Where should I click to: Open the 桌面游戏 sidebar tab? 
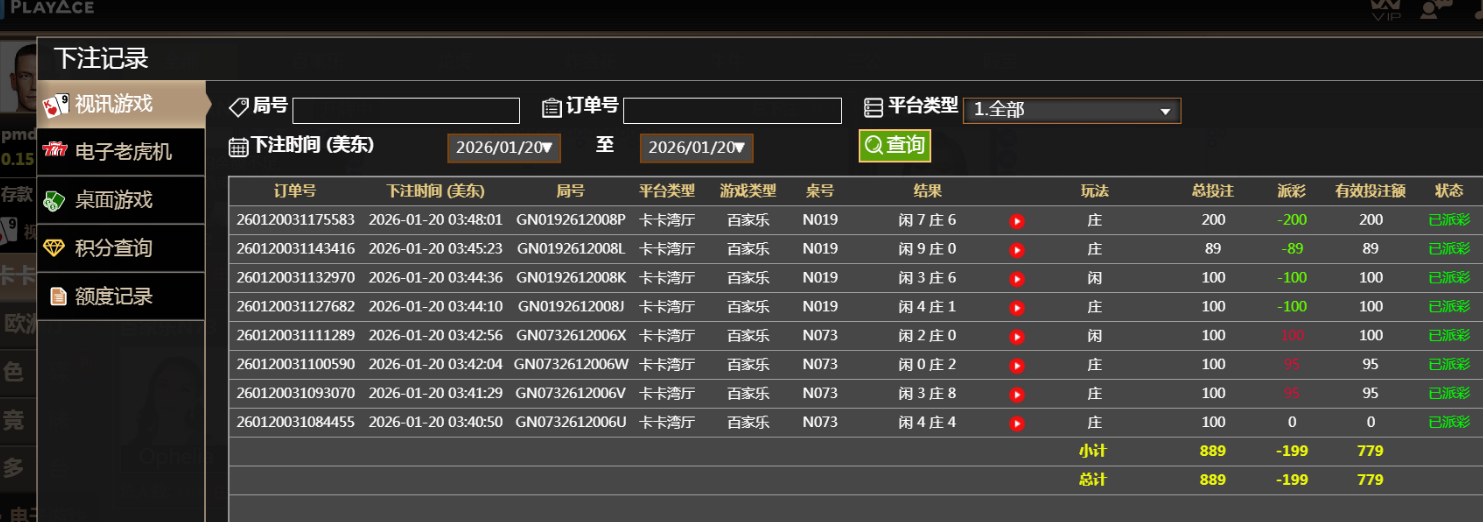click(x=121, y=200)
